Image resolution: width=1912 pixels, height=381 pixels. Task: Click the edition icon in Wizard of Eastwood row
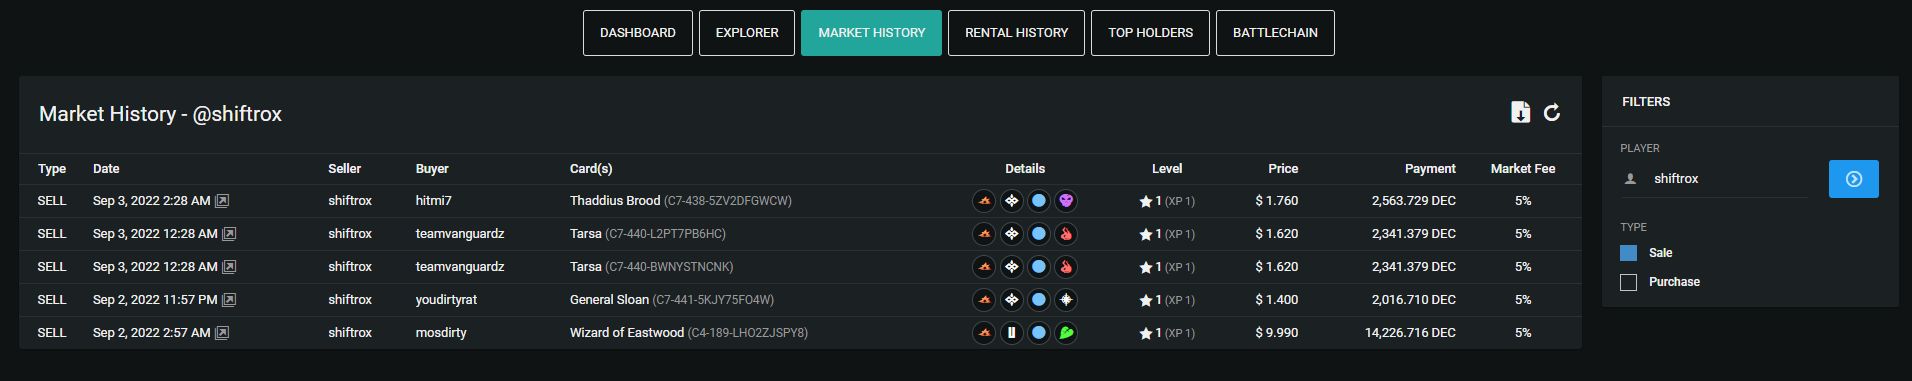click(x=1012, y=333)
